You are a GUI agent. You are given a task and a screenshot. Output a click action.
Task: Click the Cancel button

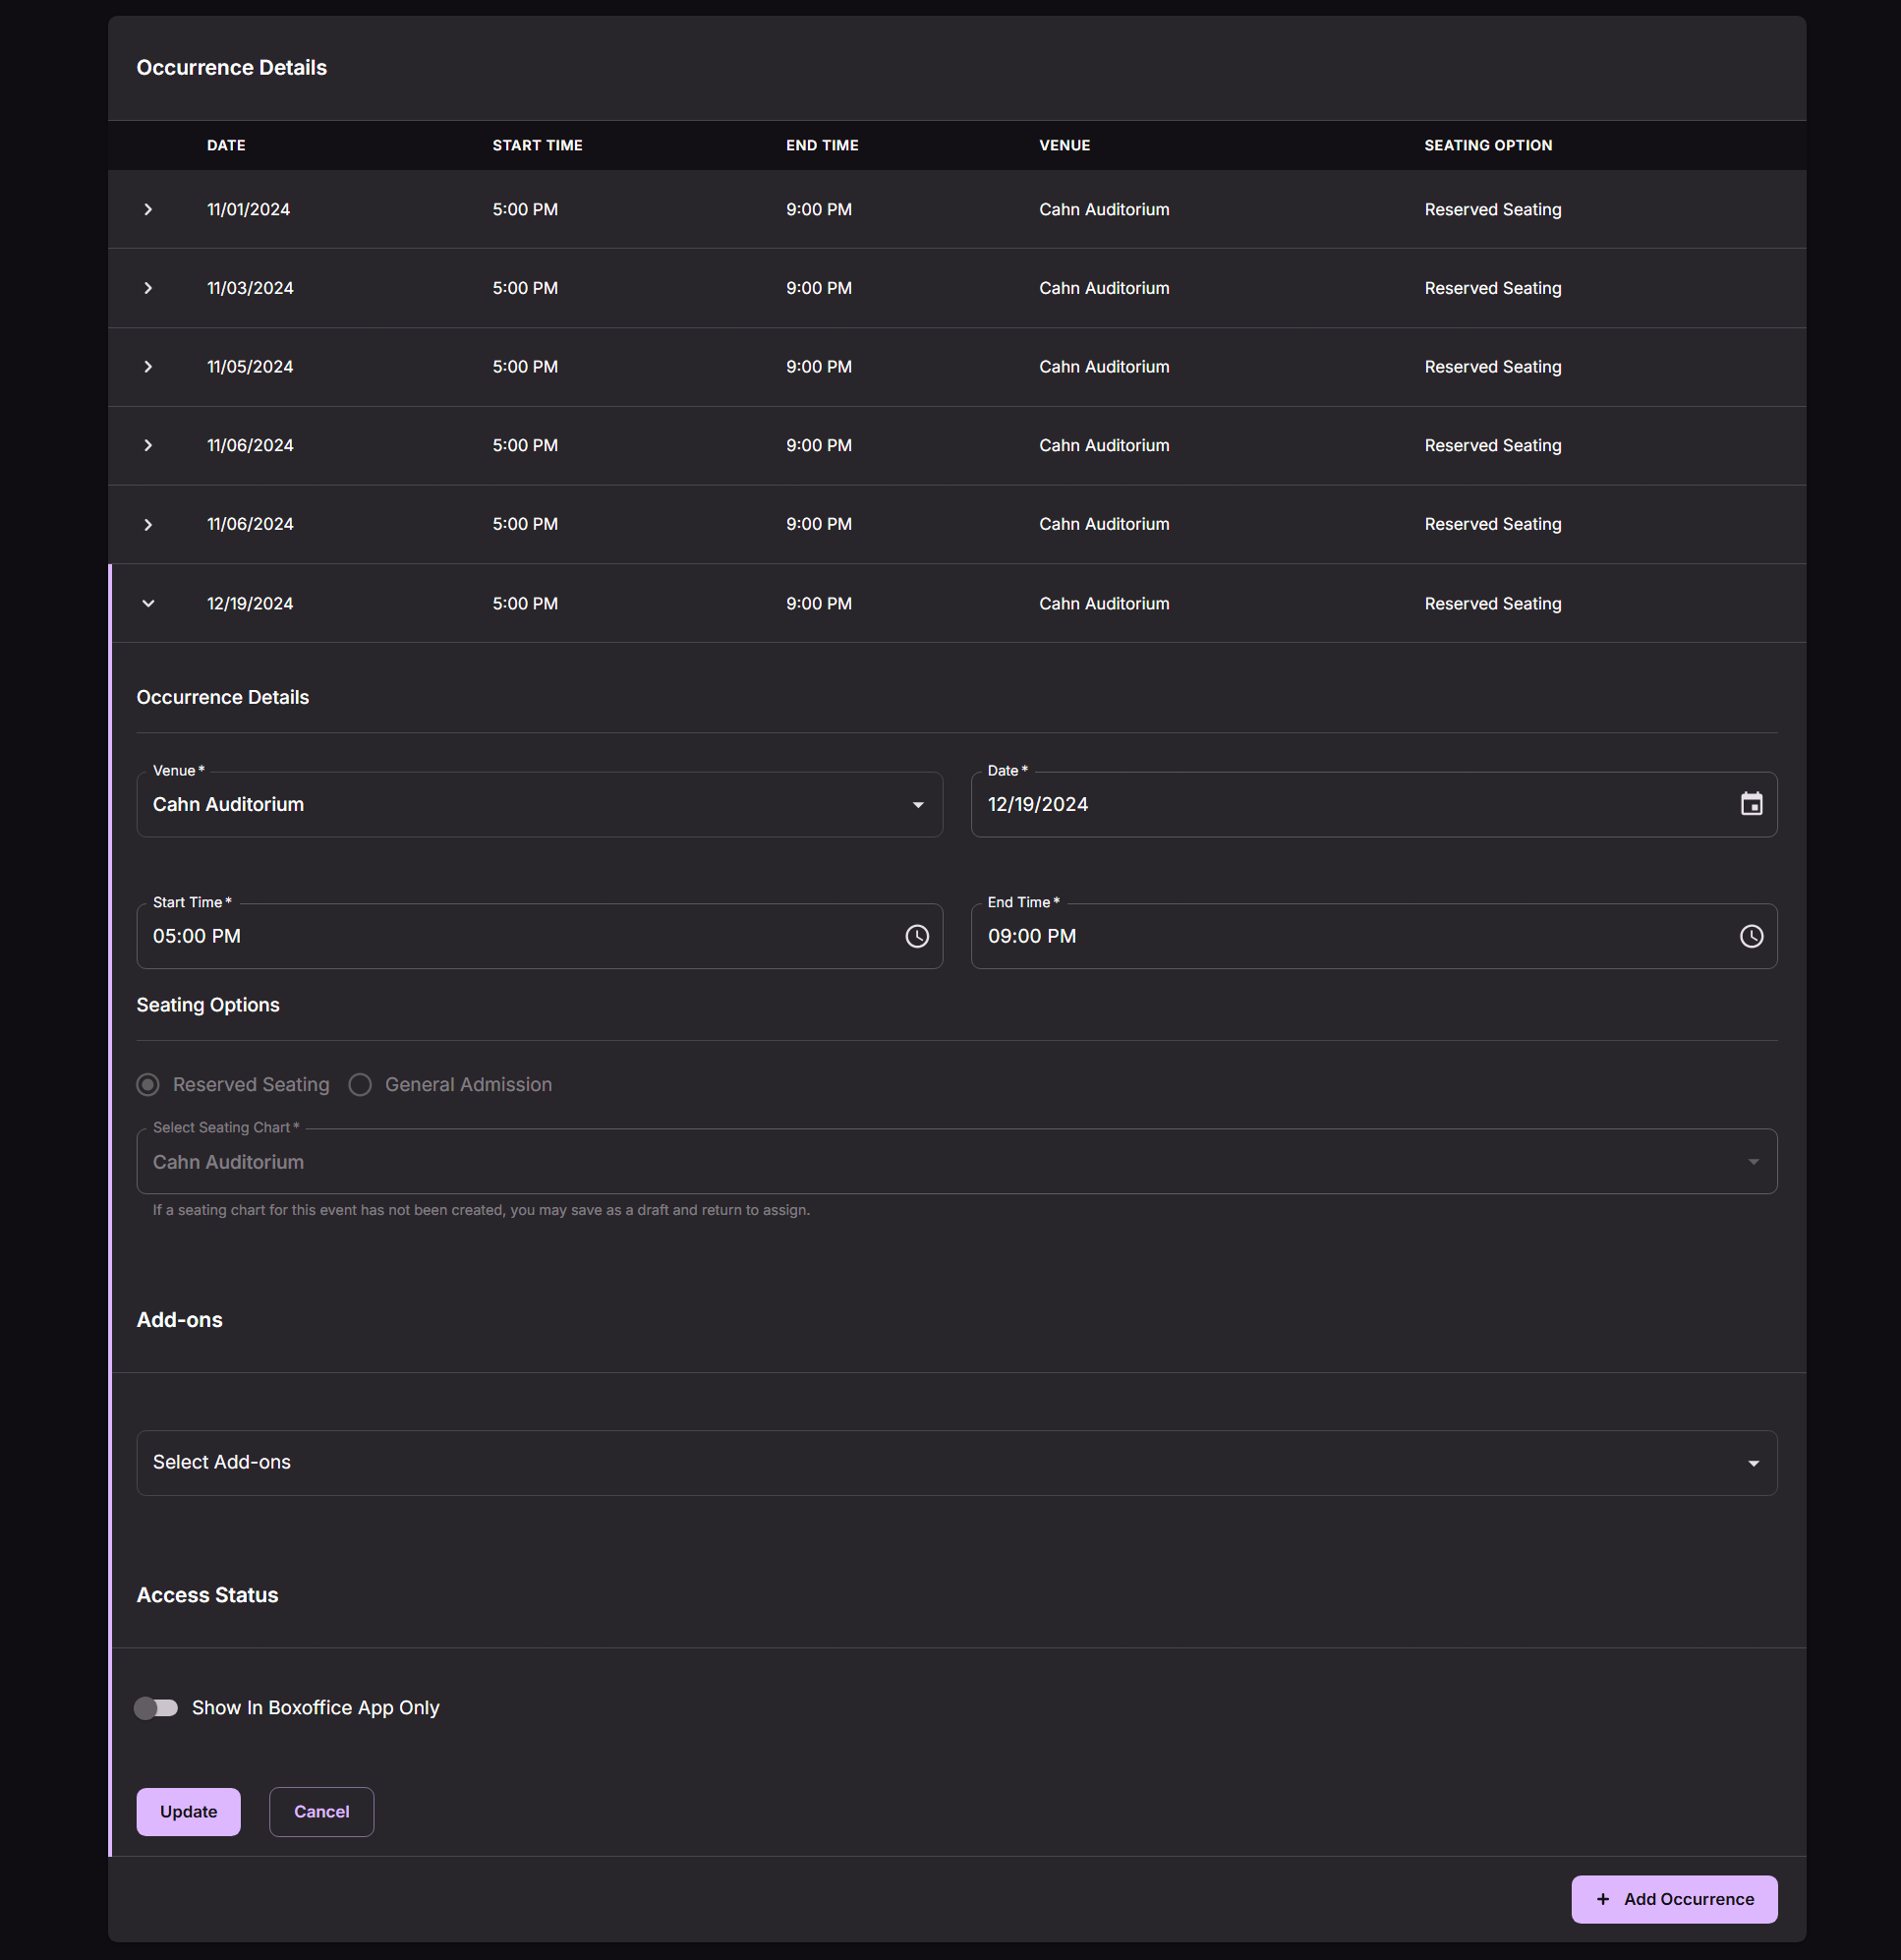(x=321, y=1811)
